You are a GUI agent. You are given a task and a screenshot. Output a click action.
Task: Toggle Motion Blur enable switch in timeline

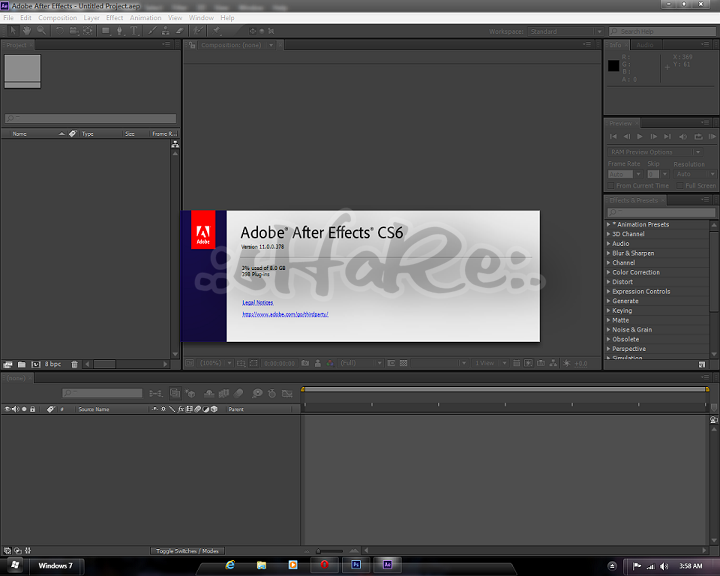point(239,393)
